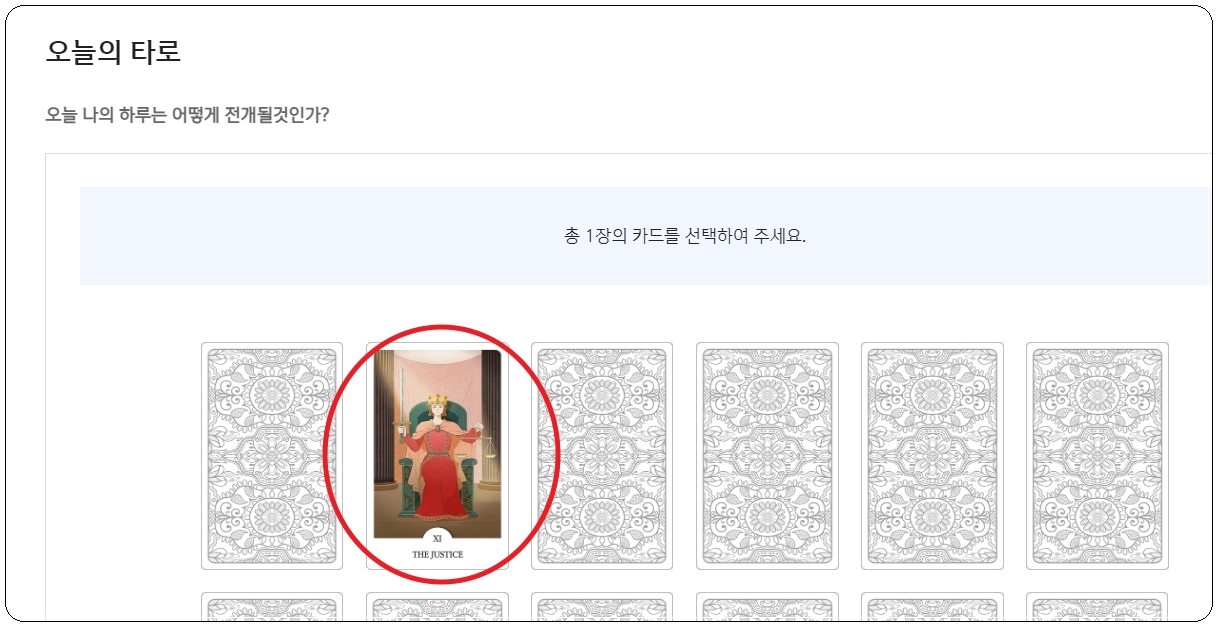
Task: Pick the fourth card in the bottom row
Action: pyautogui.click(x=767, y=607)
